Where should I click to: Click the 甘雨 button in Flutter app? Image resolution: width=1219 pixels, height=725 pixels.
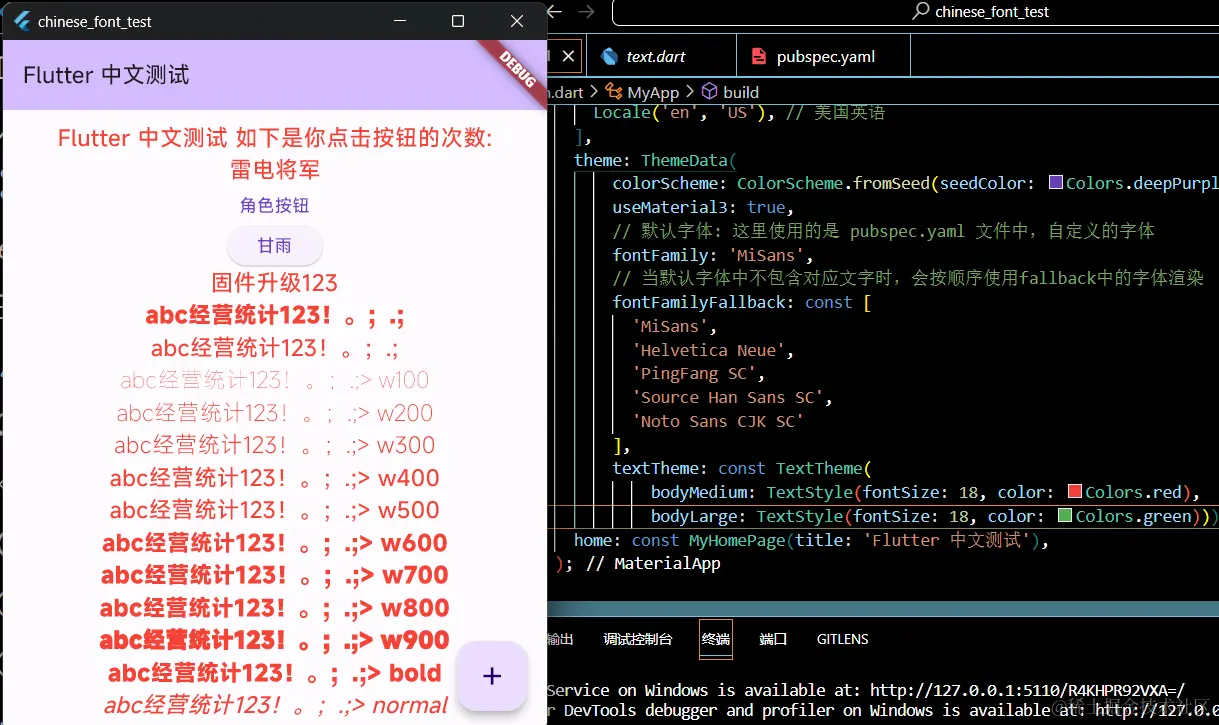tap(275, 246)
